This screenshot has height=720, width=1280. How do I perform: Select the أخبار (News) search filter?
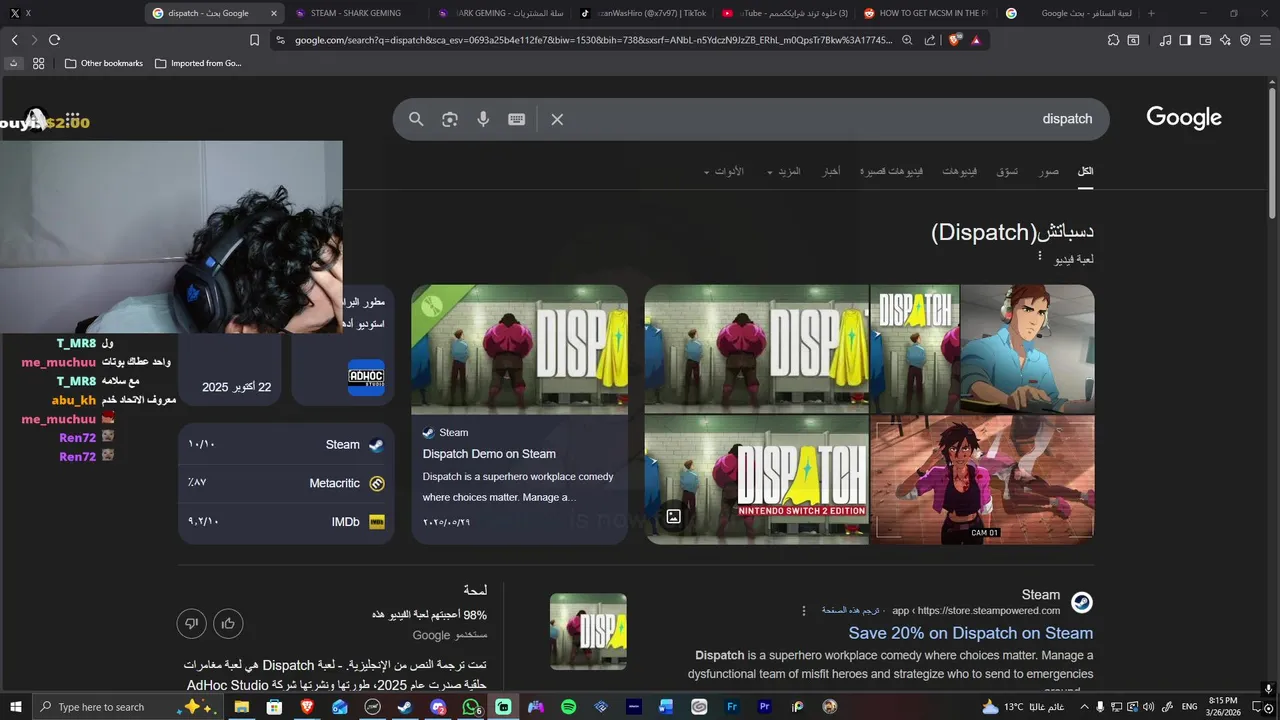pyautogui.click(x=831, y=172)
